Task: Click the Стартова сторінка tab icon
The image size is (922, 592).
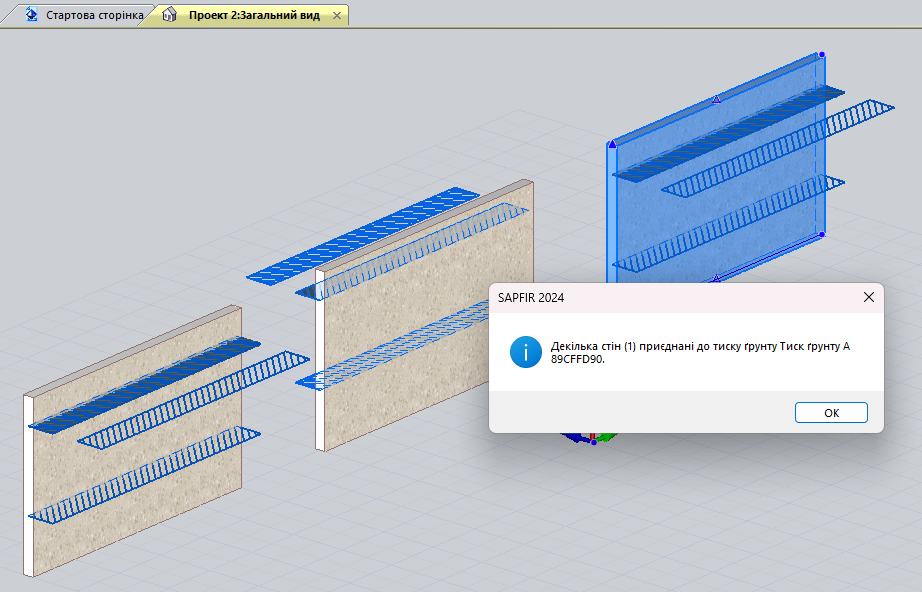Action: click(33, 16)
